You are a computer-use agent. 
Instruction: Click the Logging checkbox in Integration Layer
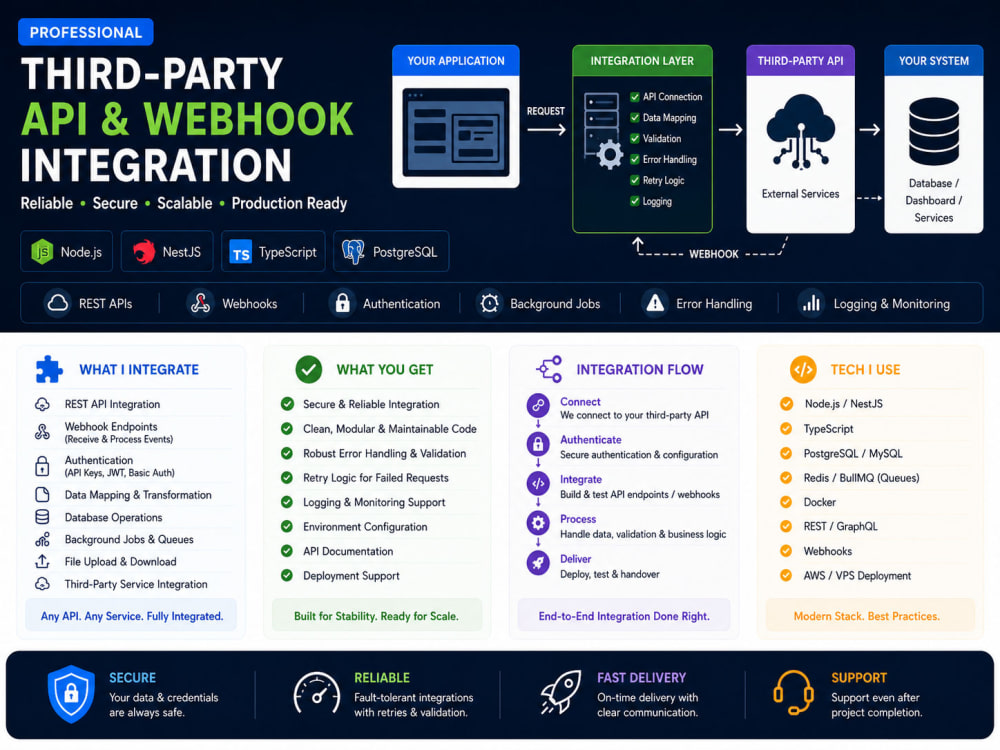pyautogui.click(x=635, y=201)
